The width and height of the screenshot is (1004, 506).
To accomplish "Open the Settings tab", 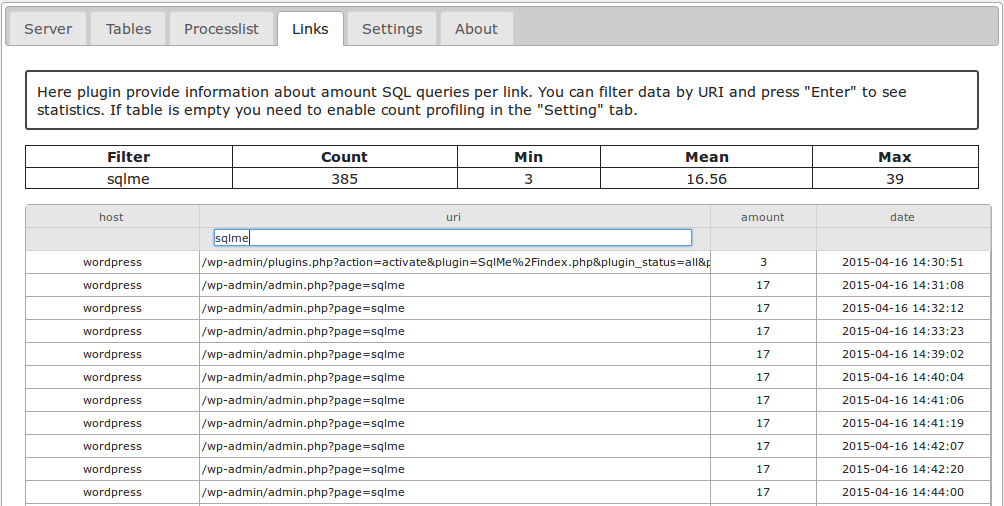I will tap(392, 29).
